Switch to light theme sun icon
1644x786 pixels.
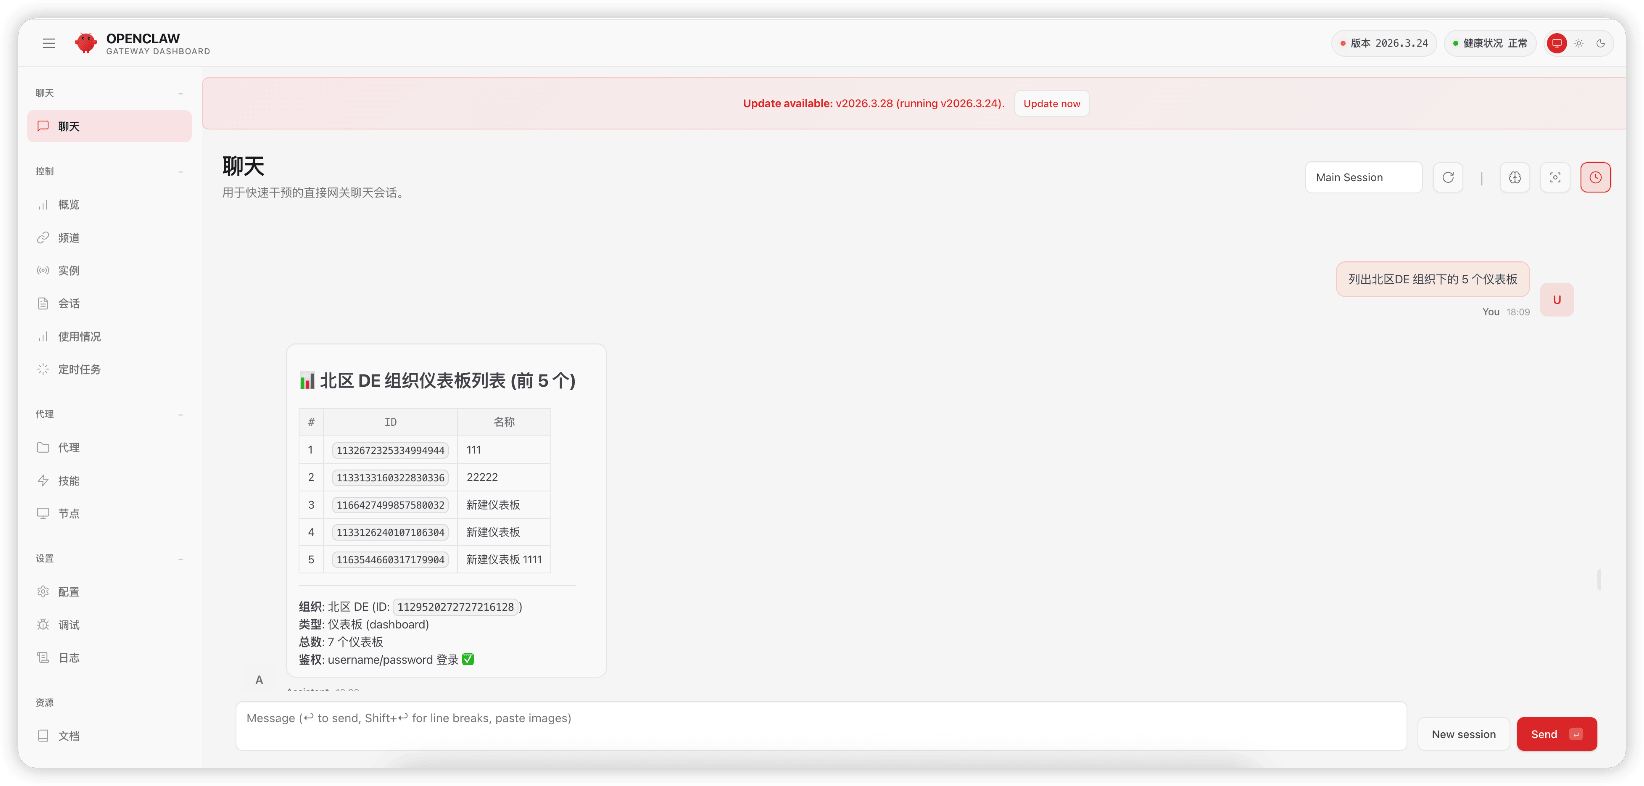tap(1579, 43)
